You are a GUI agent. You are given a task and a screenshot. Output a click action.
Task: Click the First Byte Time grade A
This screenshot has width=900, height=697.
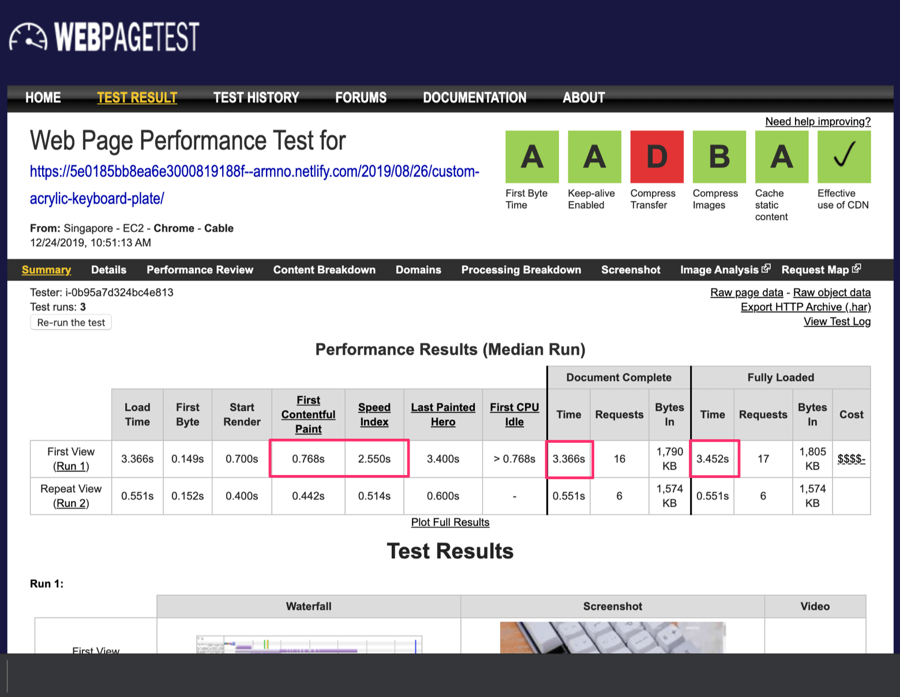coord(532,157)
